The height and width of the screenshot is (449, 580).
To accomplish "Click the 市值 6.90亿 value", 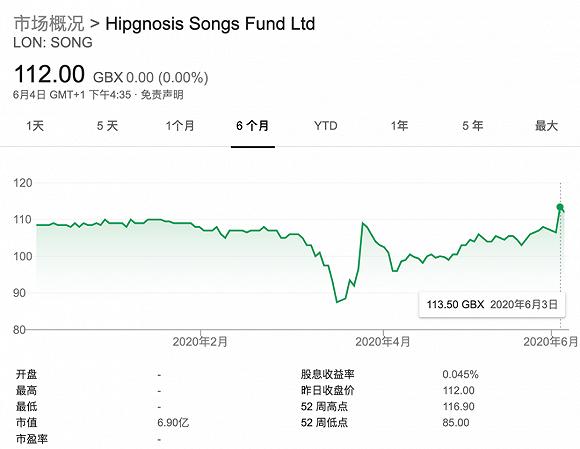I will tap(173, 422).
